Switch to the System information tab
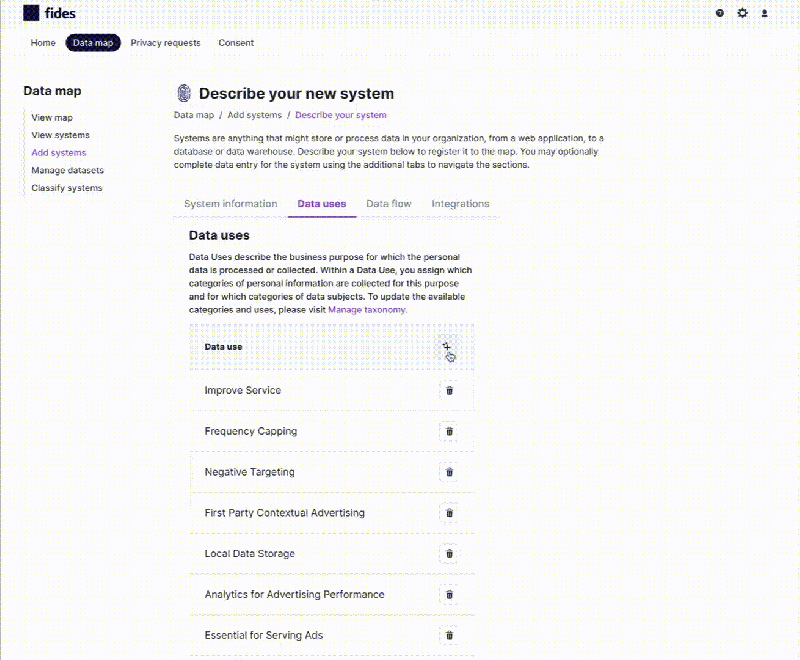 pyautogui.click(x=229, y=203)
